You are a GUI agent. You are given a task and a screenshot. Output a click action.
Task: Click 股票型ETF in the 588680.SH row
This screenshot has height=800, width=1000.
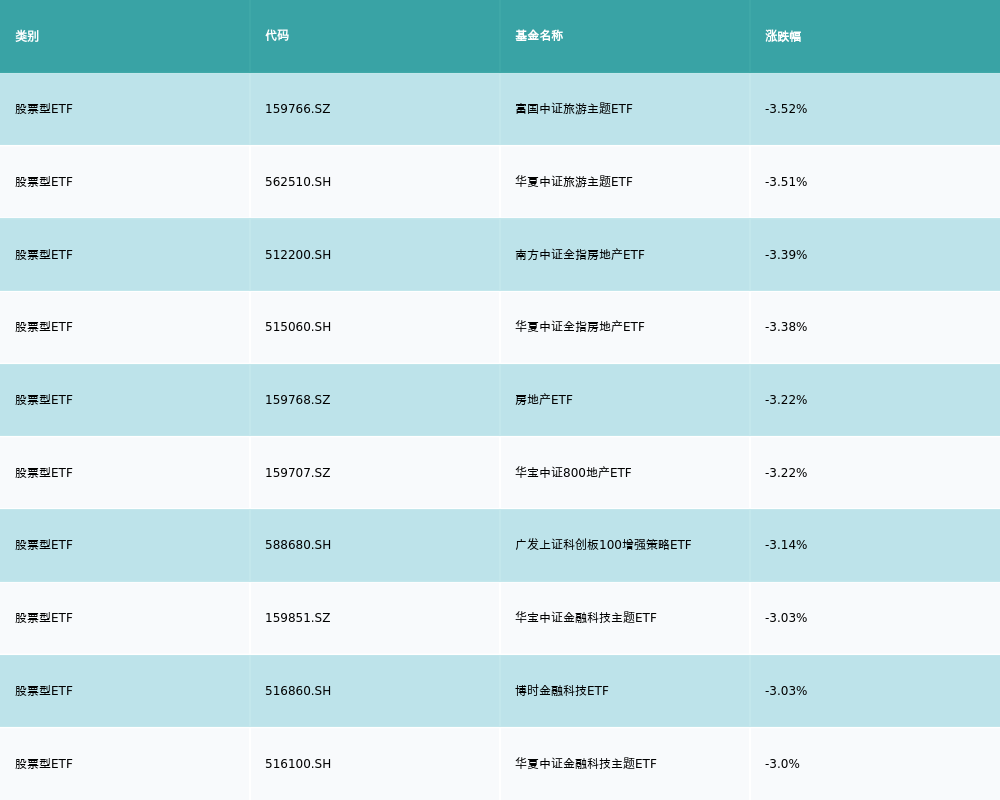click(x=44, y=545)
